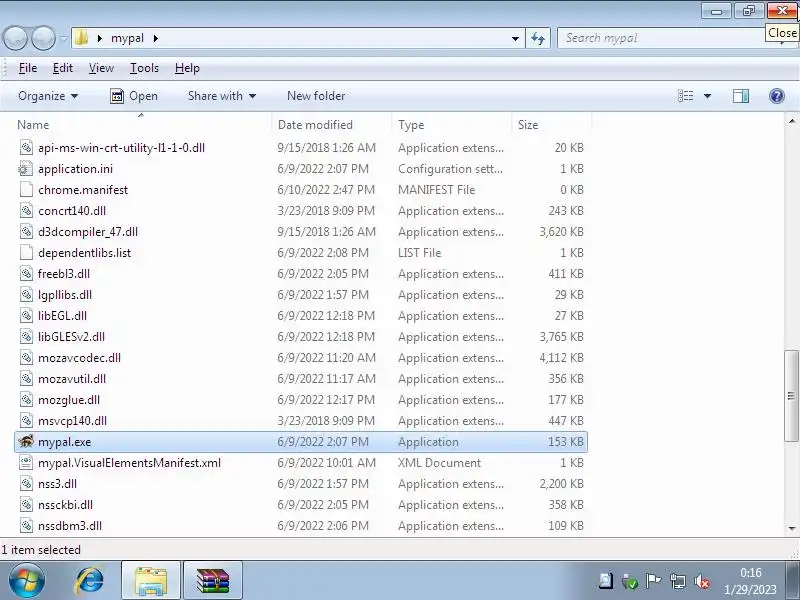
Task: Click Windows Explorer taskbar button
Action: tap(151, 581)
